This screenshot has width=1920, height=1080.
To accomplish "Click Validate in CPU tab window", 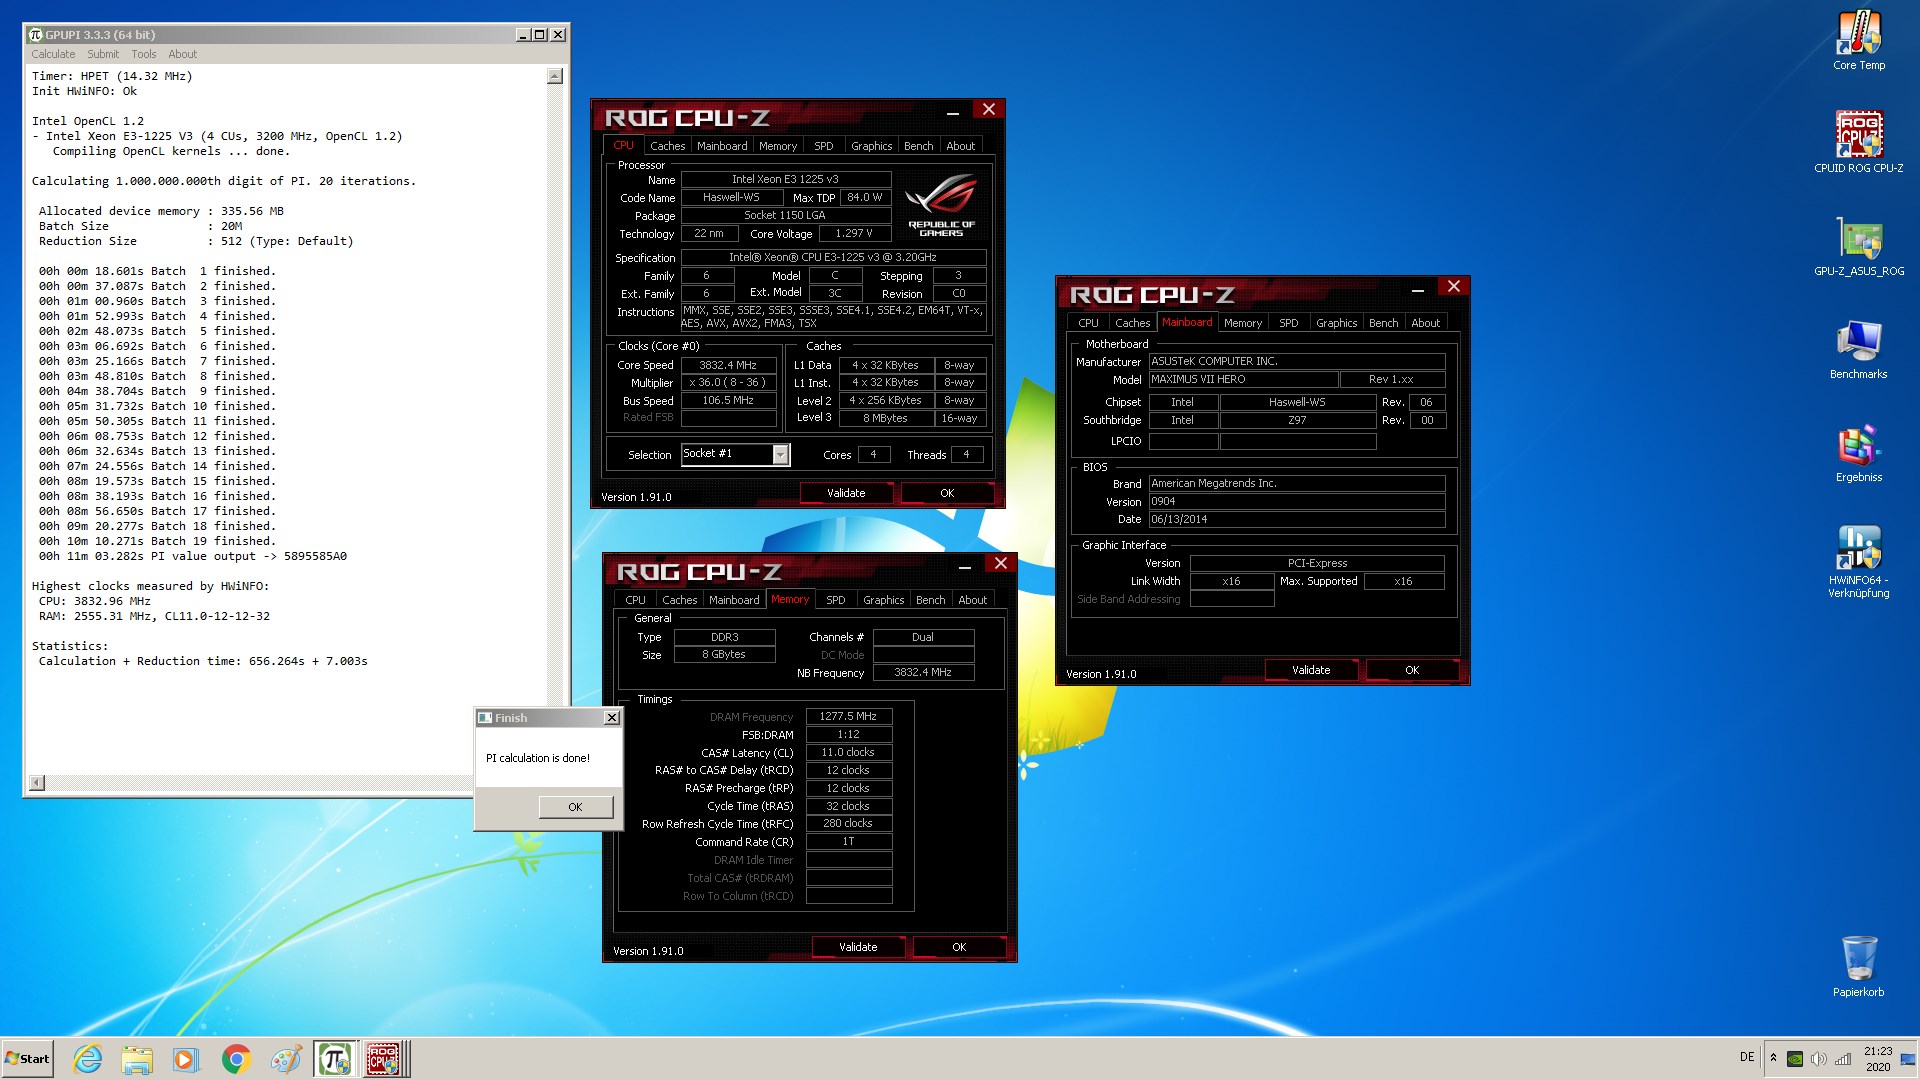I will 846,493.
